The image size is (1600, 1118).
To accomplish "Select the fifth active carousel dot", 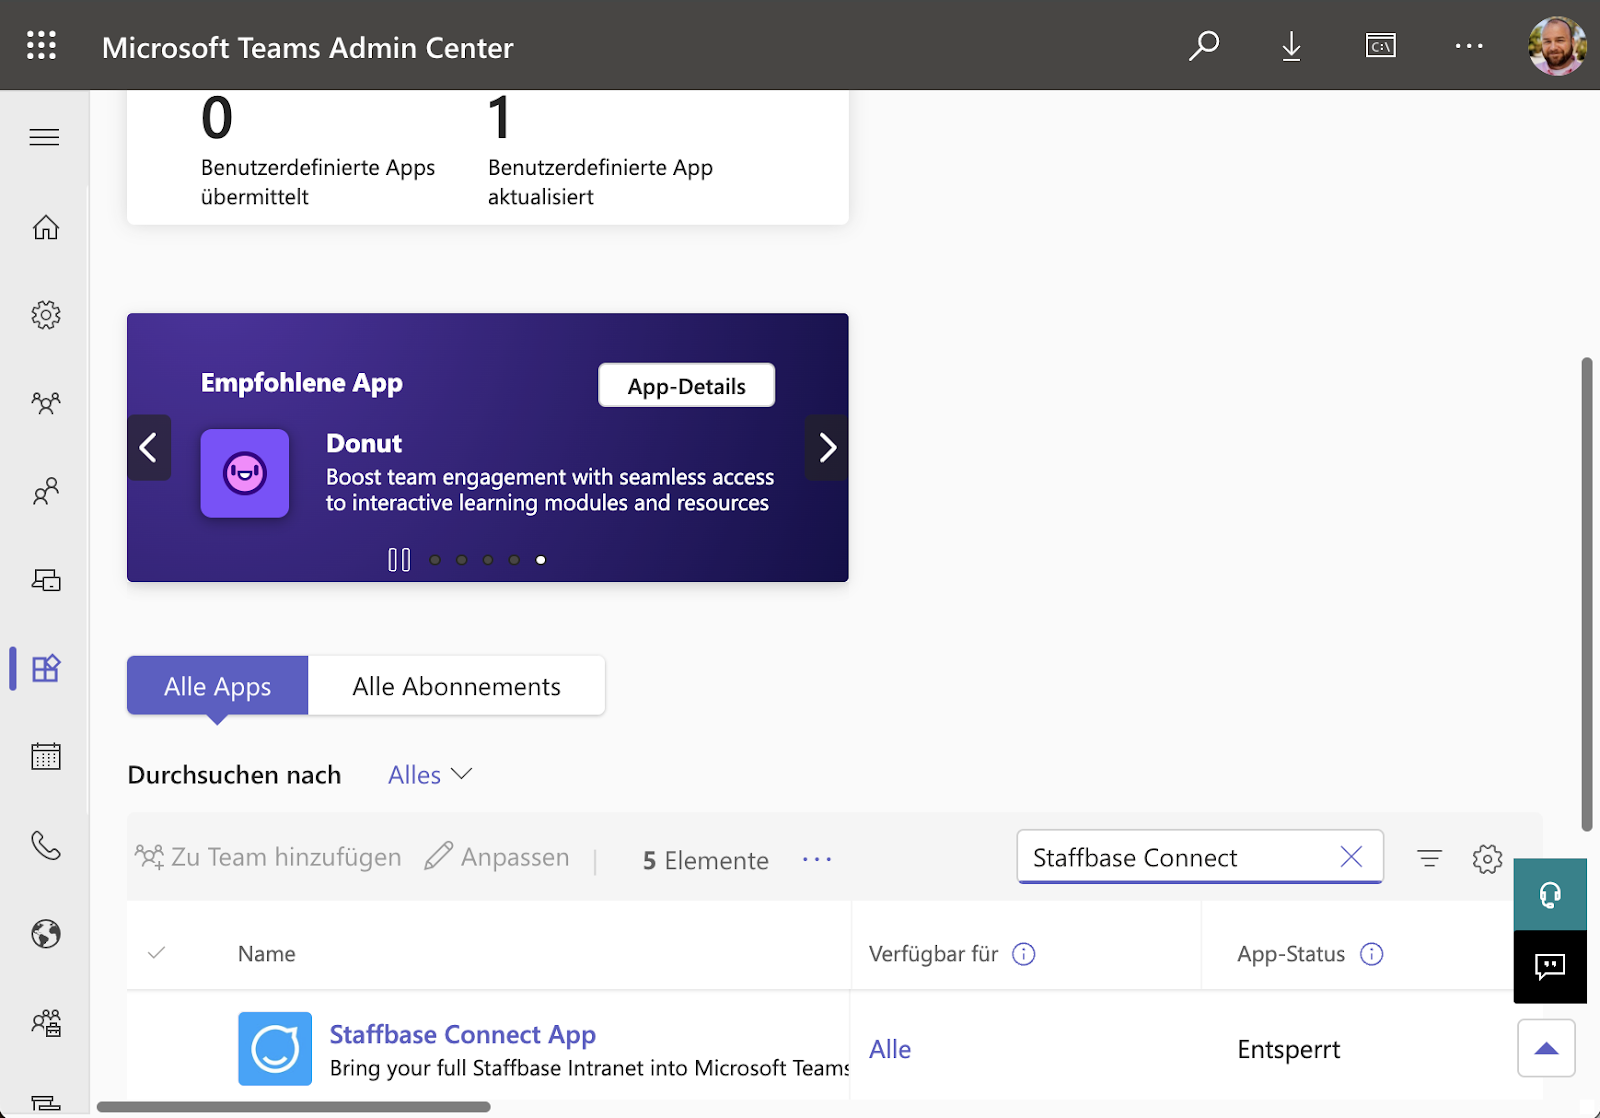I will (541, 560).
